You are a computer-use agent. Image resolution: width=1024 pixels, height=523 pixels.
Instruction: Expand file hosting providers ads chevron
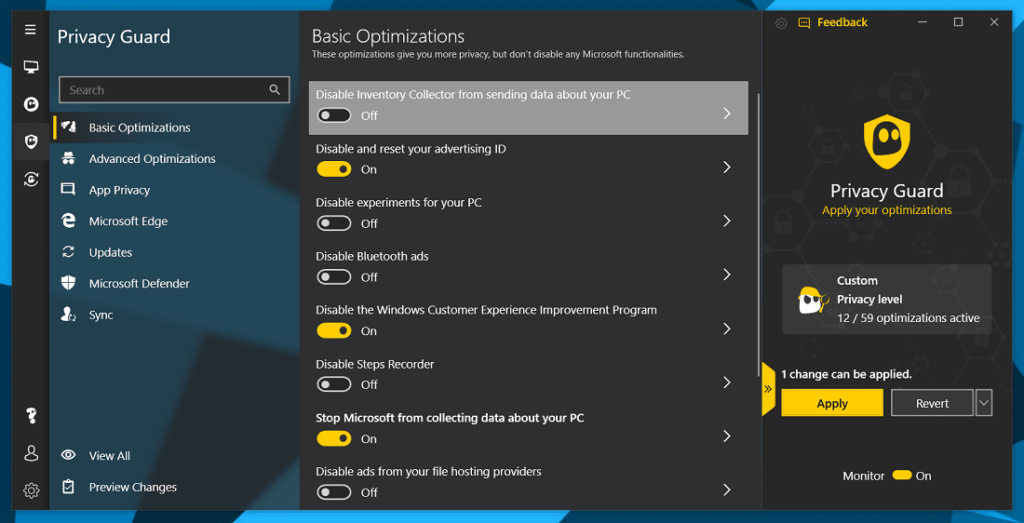coord(727,490)
